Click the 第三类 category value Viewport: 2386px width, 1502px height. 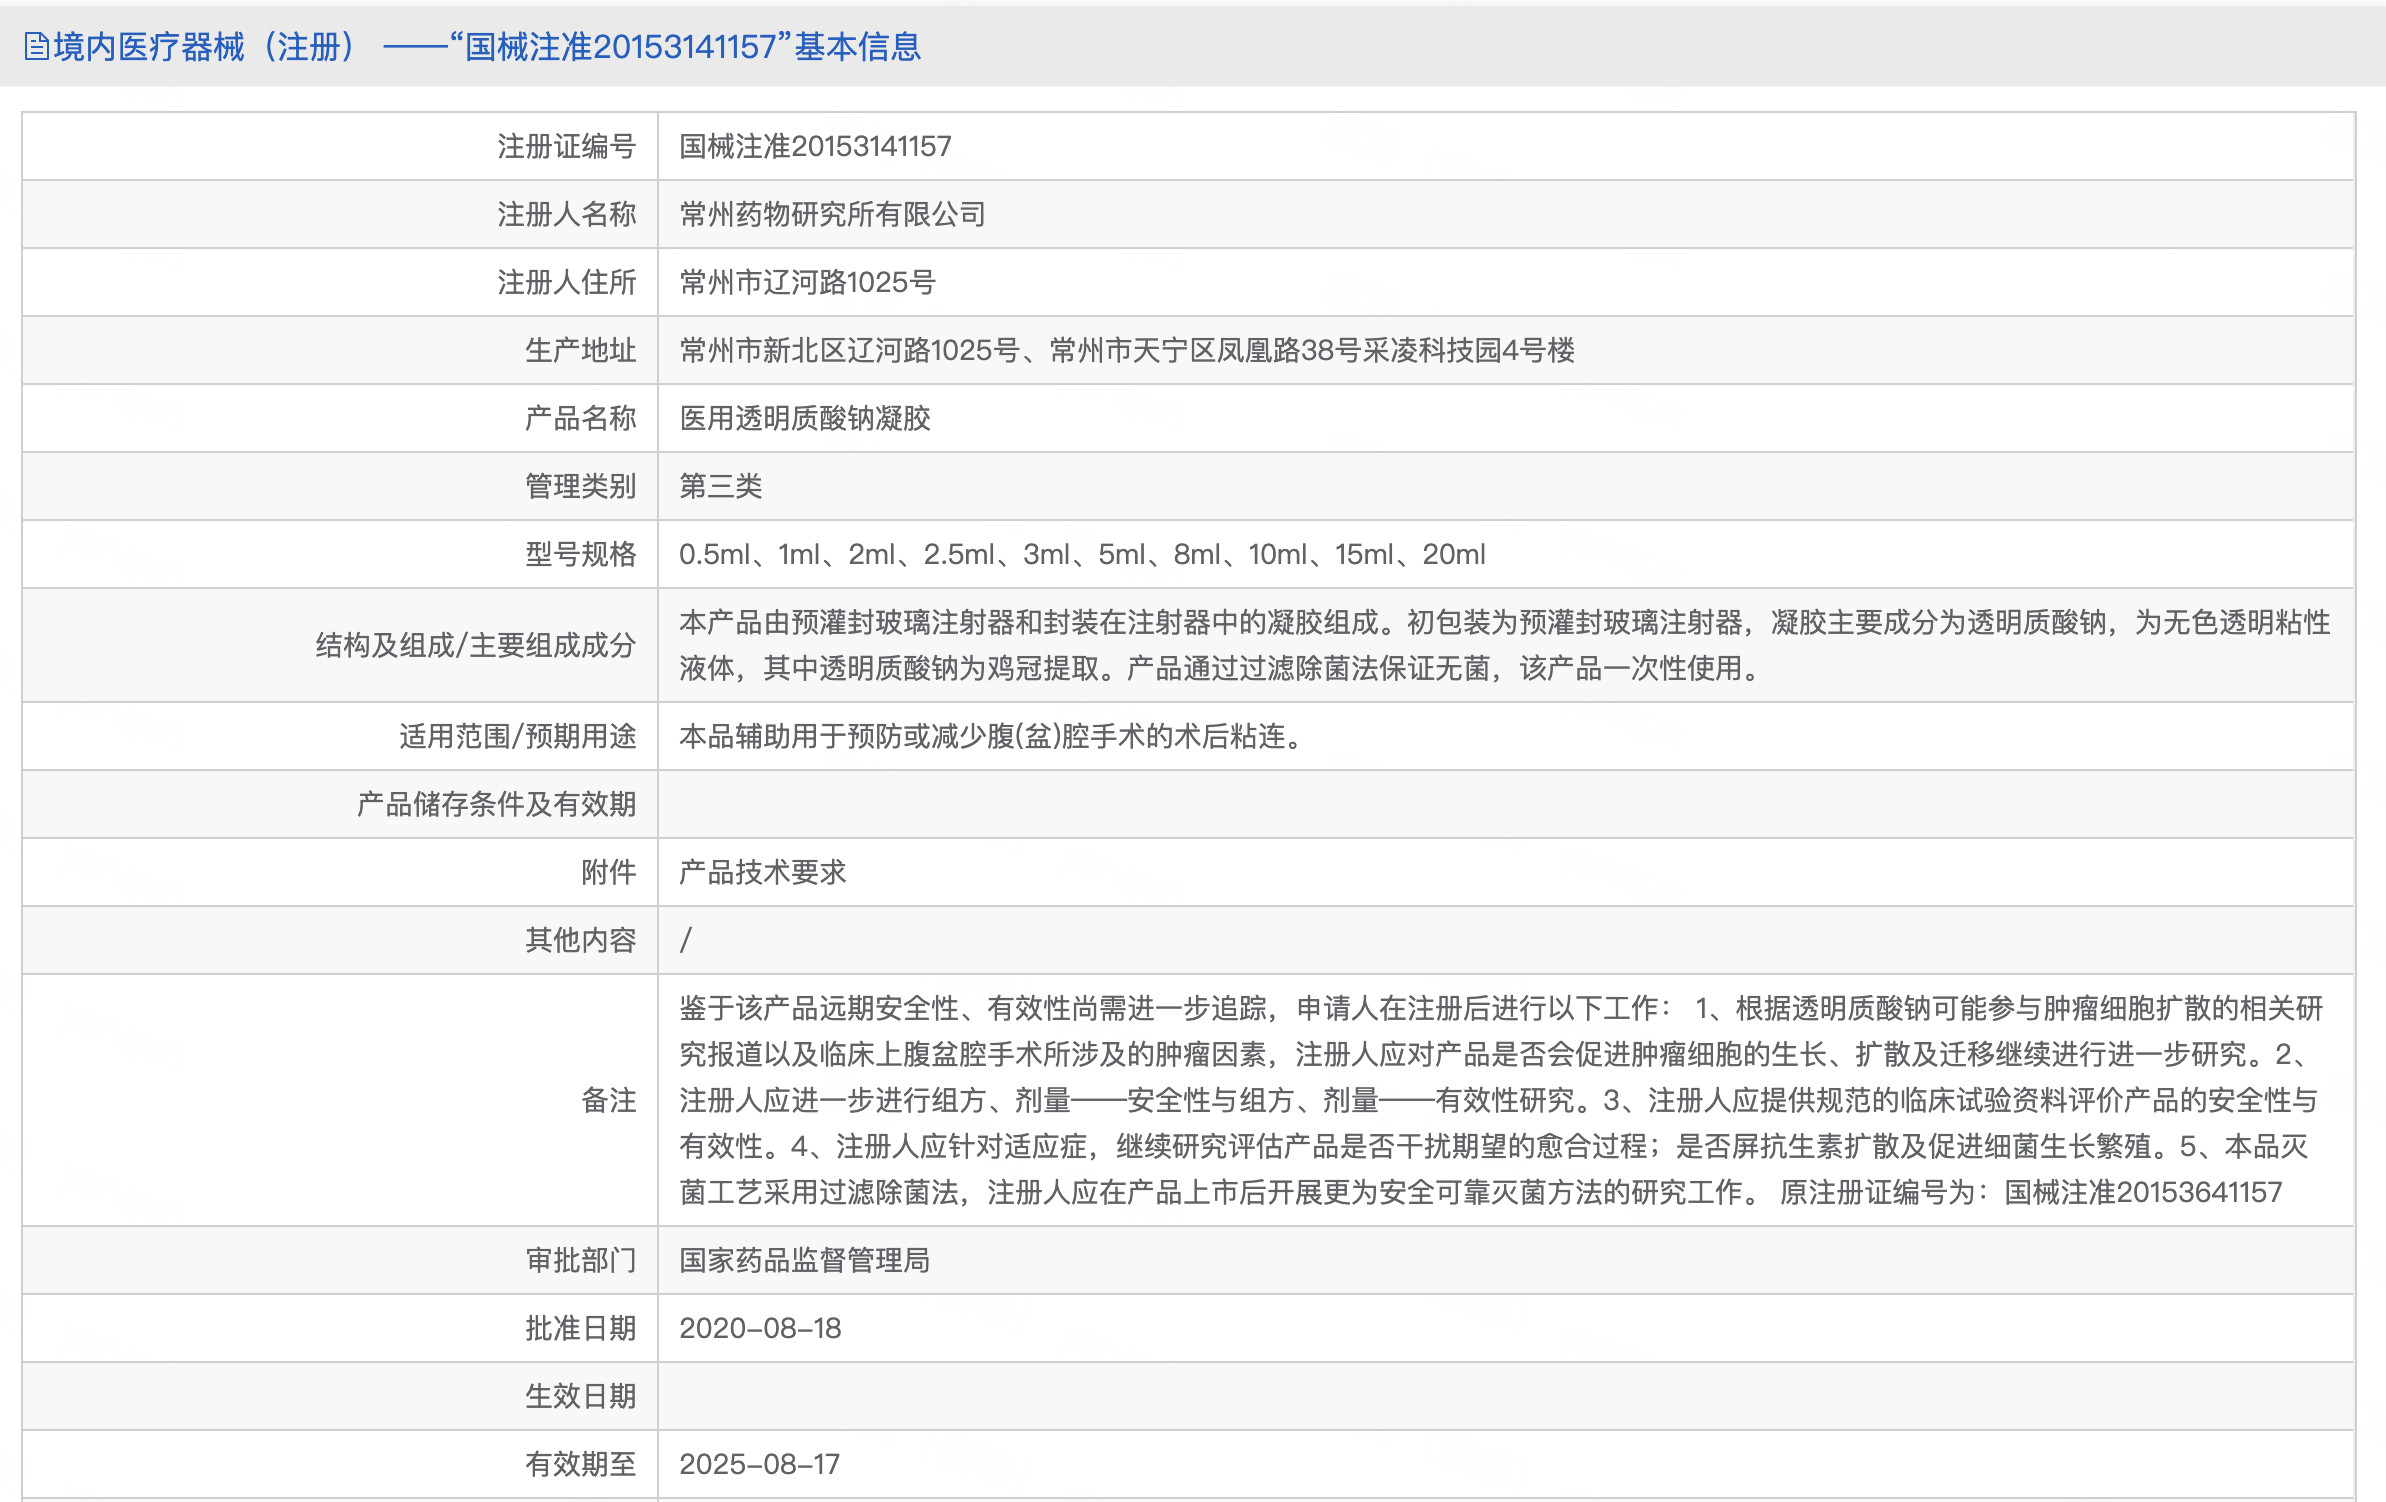(720, 487)
